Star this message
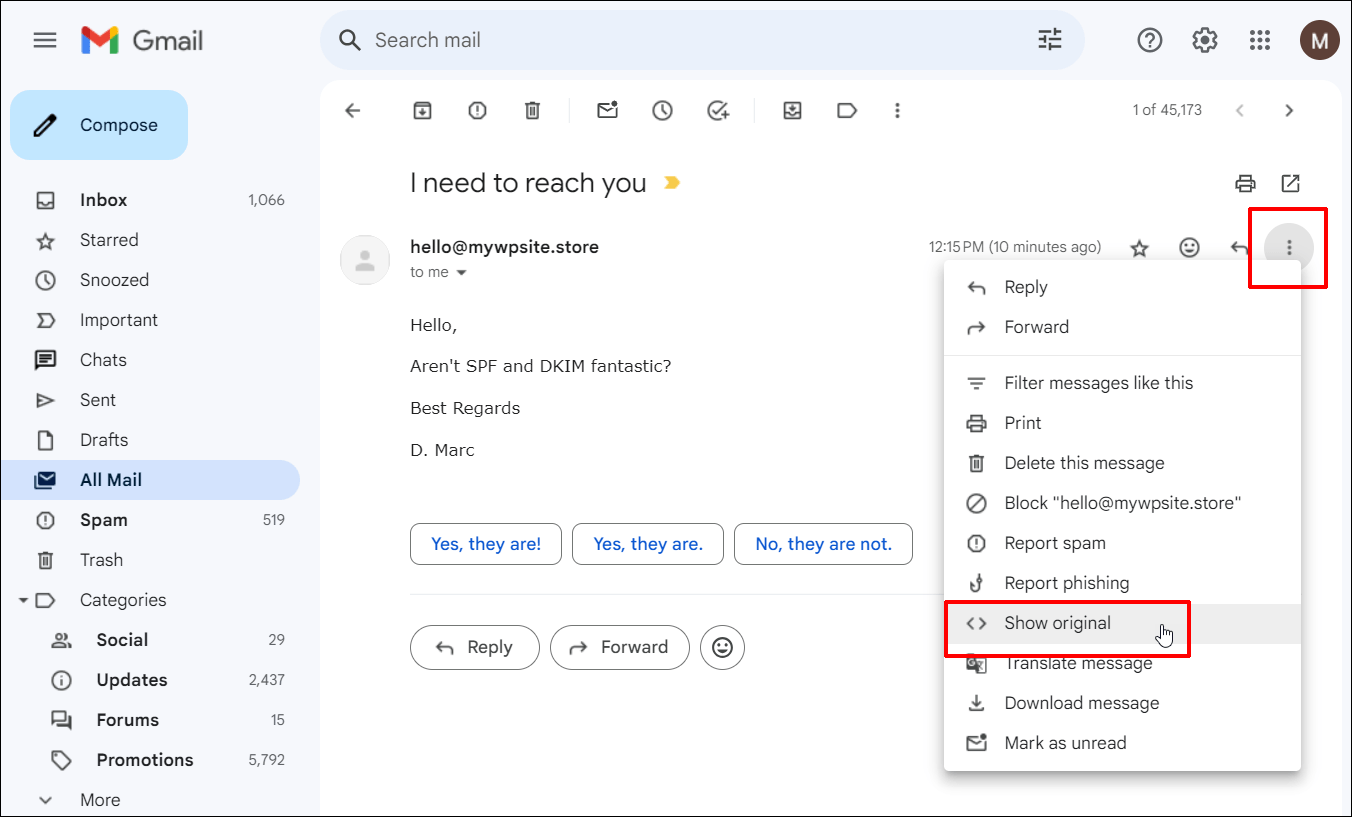Image resolution: width=1352 pixels, height=817 pixels. click(x=1139, y=248)
